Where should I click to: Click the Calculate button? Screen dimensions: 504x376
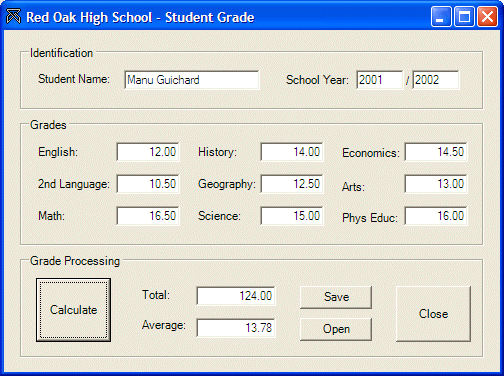tap(73, 310)
